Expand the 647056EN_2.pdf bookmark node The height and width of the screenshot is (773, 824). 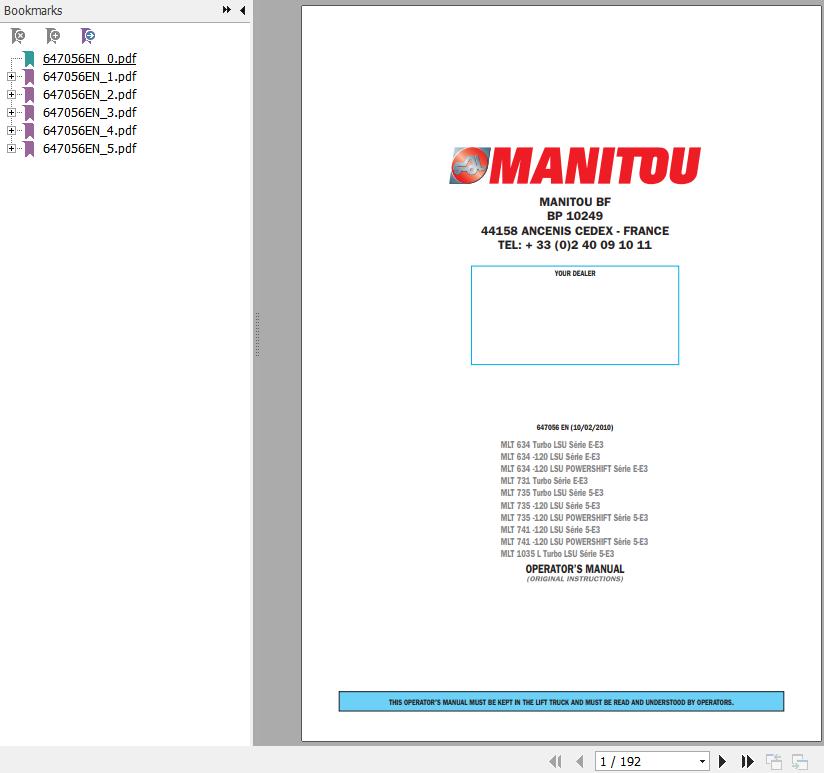click(11, 95)
